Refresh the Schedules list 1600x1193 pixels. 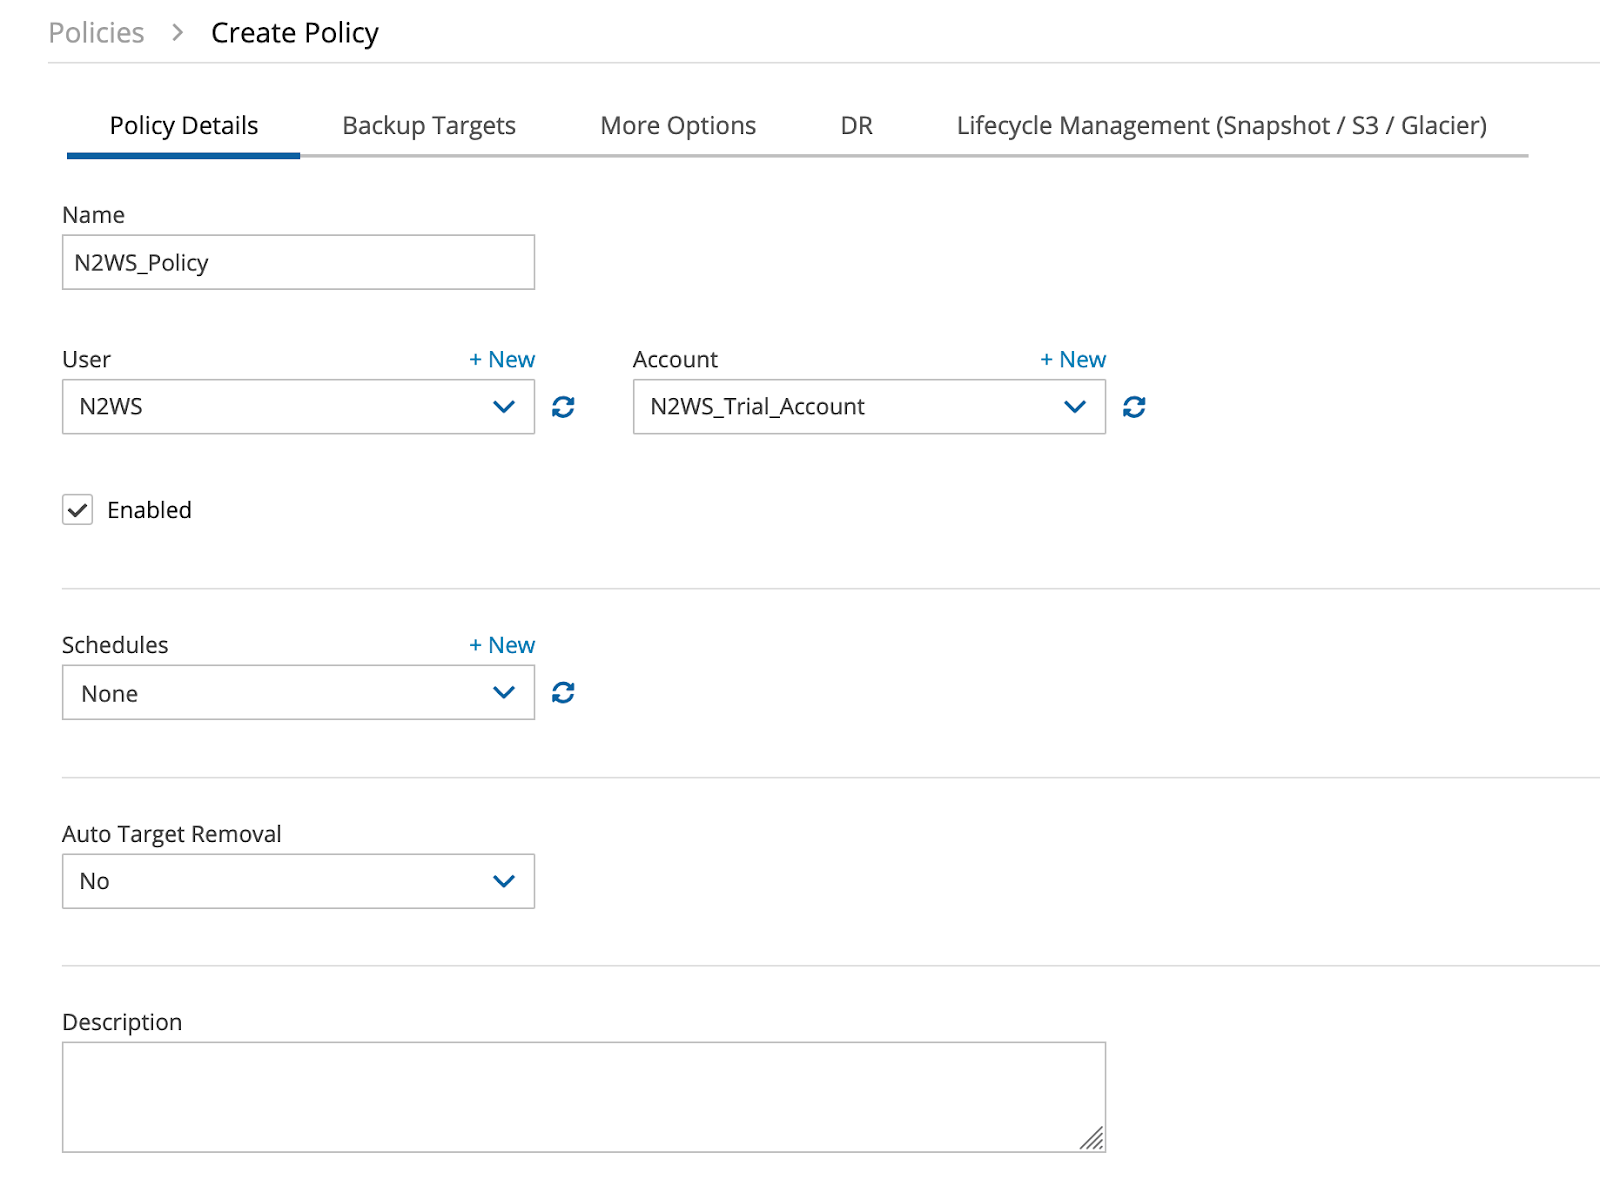coord(563,693)
